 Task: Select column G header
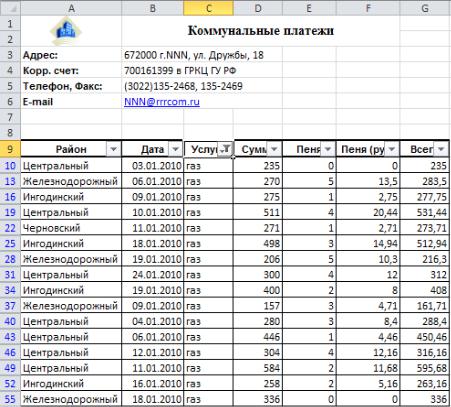tap(425, 8)
